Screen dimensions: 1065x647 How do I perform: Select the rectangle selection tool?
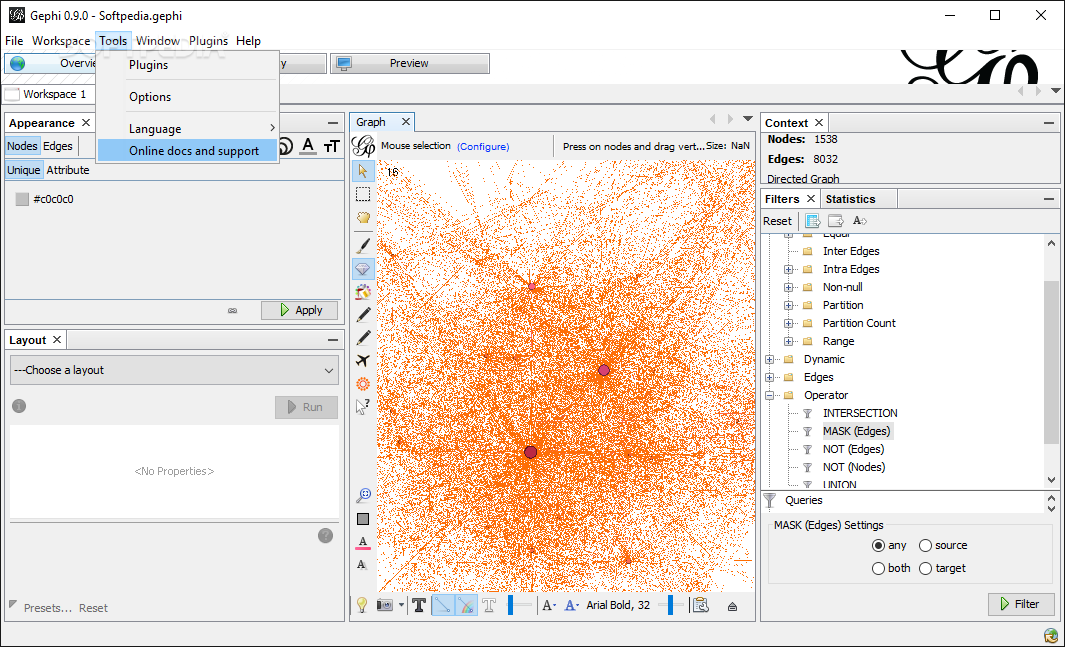coord(363,194)
